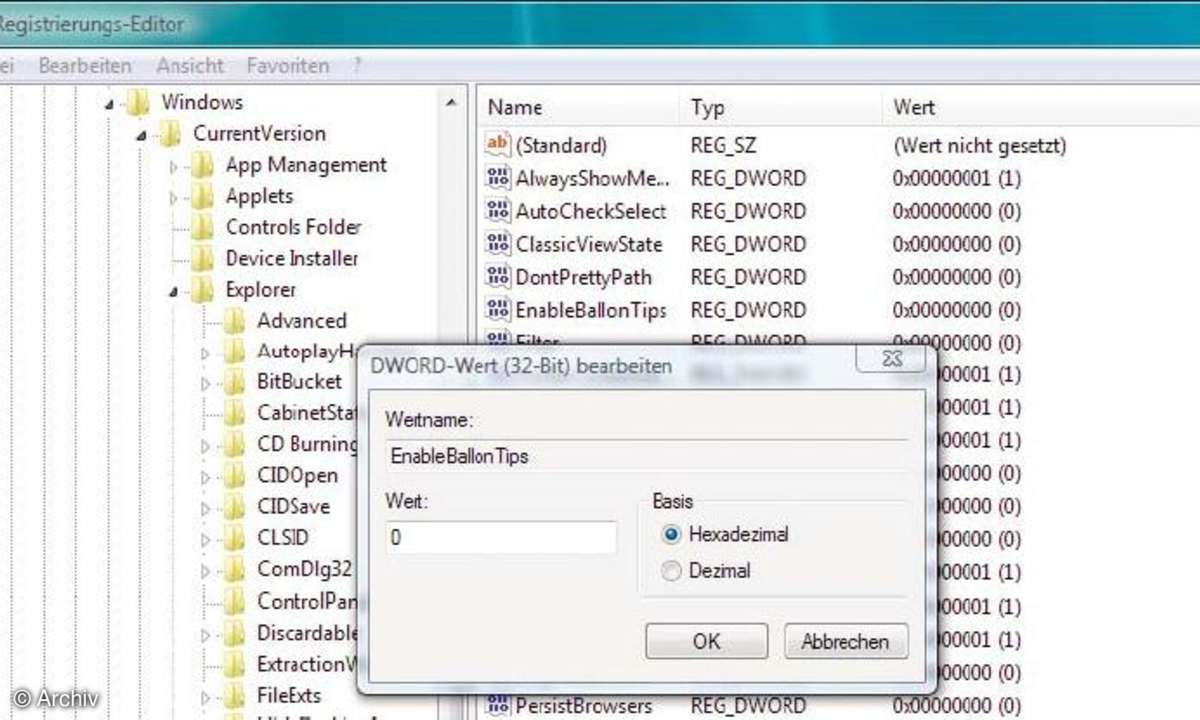Click the CurrentVersion folder icon
The width and height of the screenshot is (1200, 720).
click(x=170, y=133)
